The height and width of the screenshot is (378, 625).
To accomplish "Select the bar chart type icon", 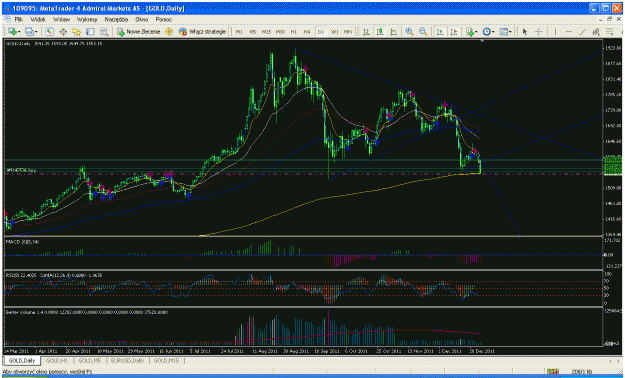I will click(366, 32).
